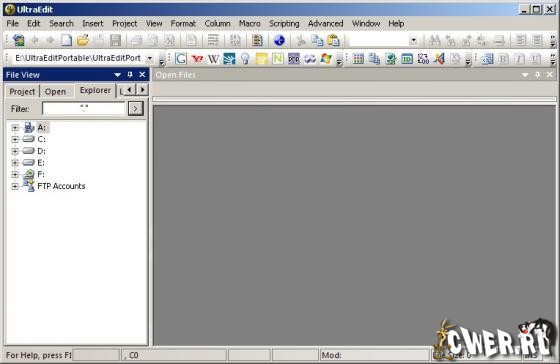The height and width of the screenshot is (364, 560).
Task: Click the Find binoculars icon
Action: pyautogui.click(x=434, y=40)
